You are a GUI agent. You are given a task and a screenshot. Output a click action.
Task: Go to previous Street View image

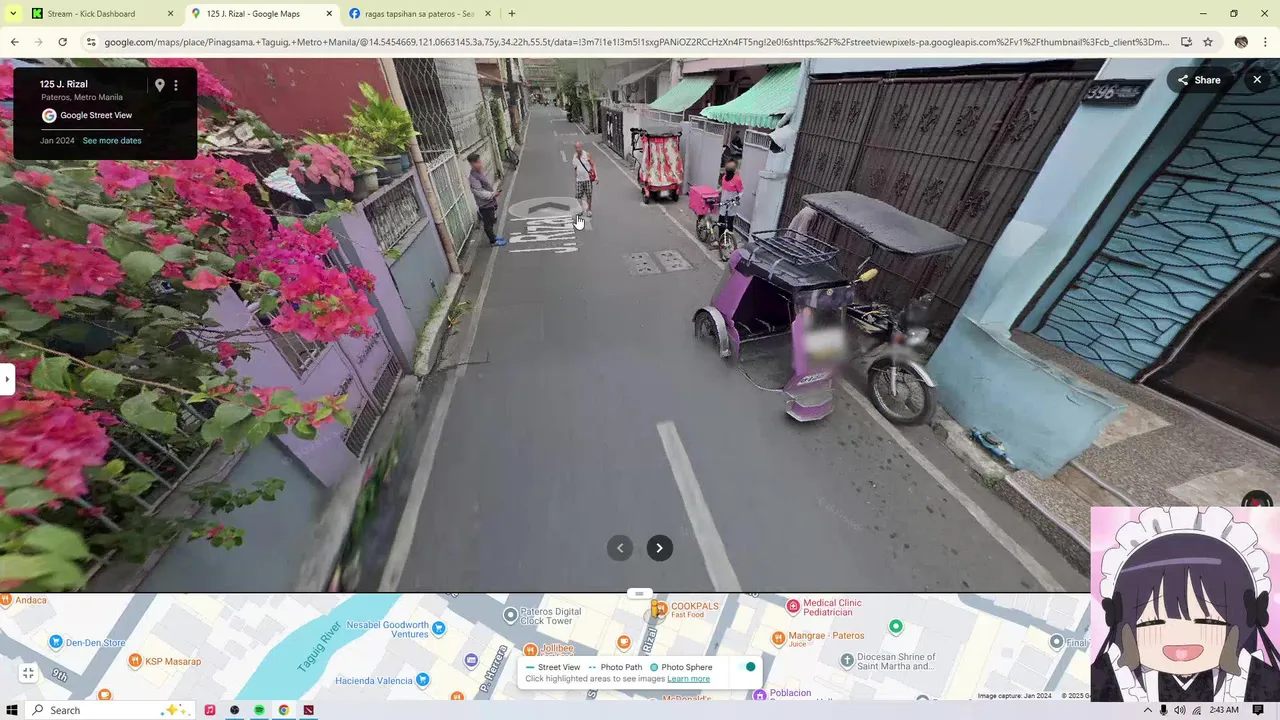(620, 548)
